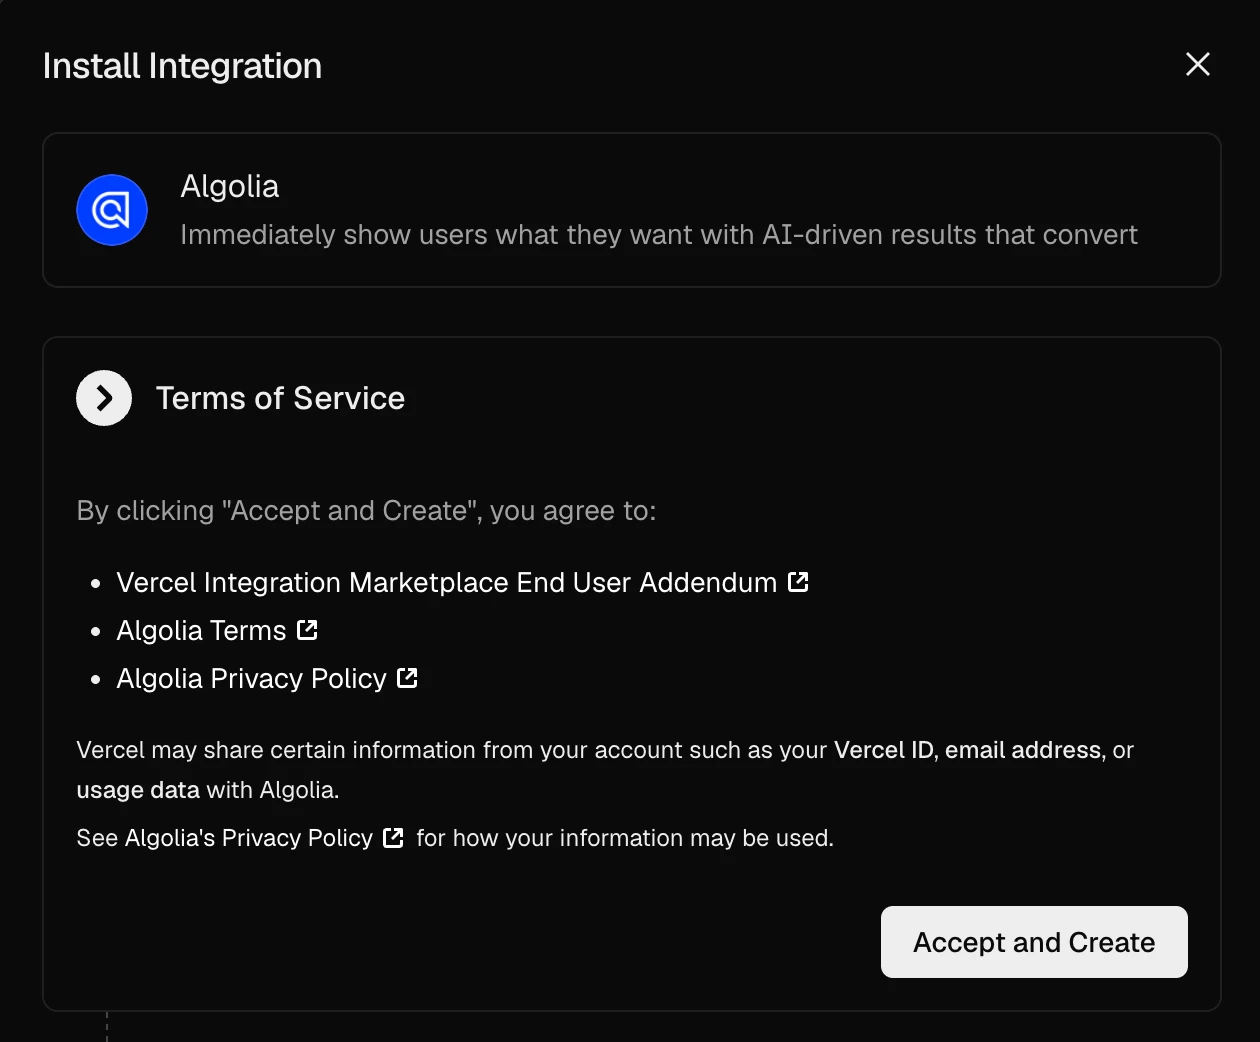Select the Algolia integration name

point(229,186)
